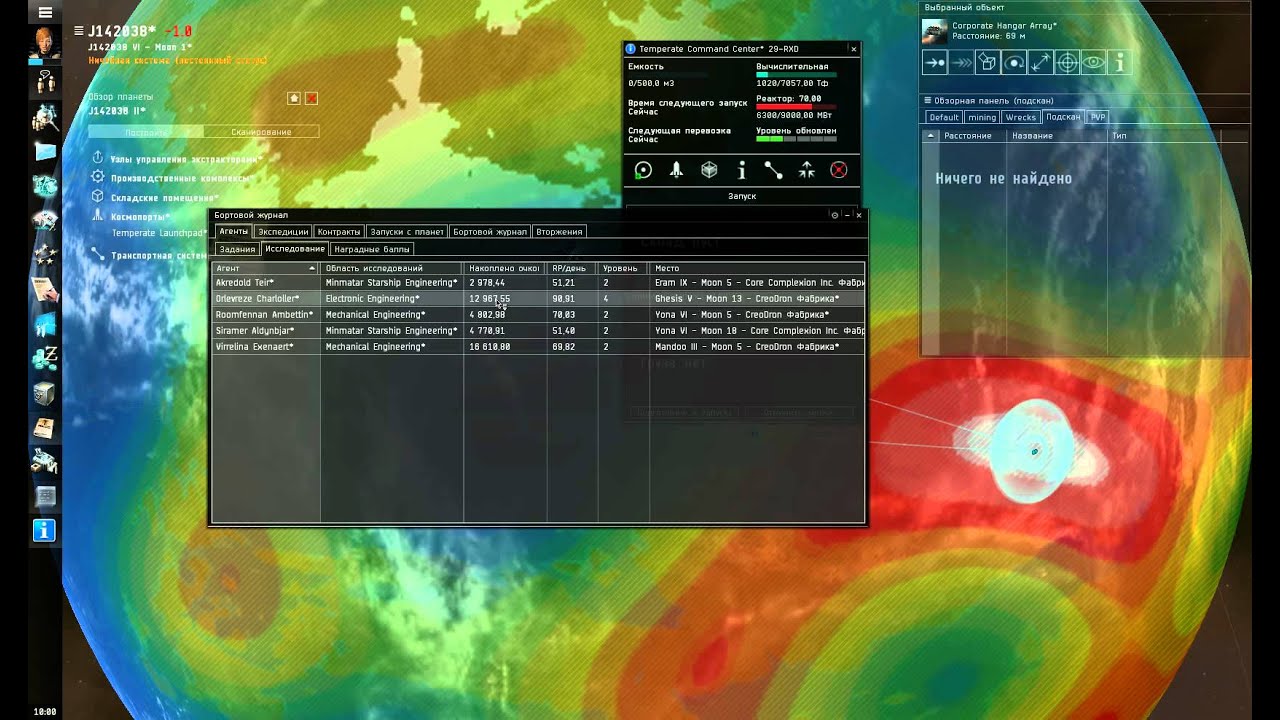Select the Построить planet mode tab
Viewport: 1280px width, 720px height.
coord(146,132)
